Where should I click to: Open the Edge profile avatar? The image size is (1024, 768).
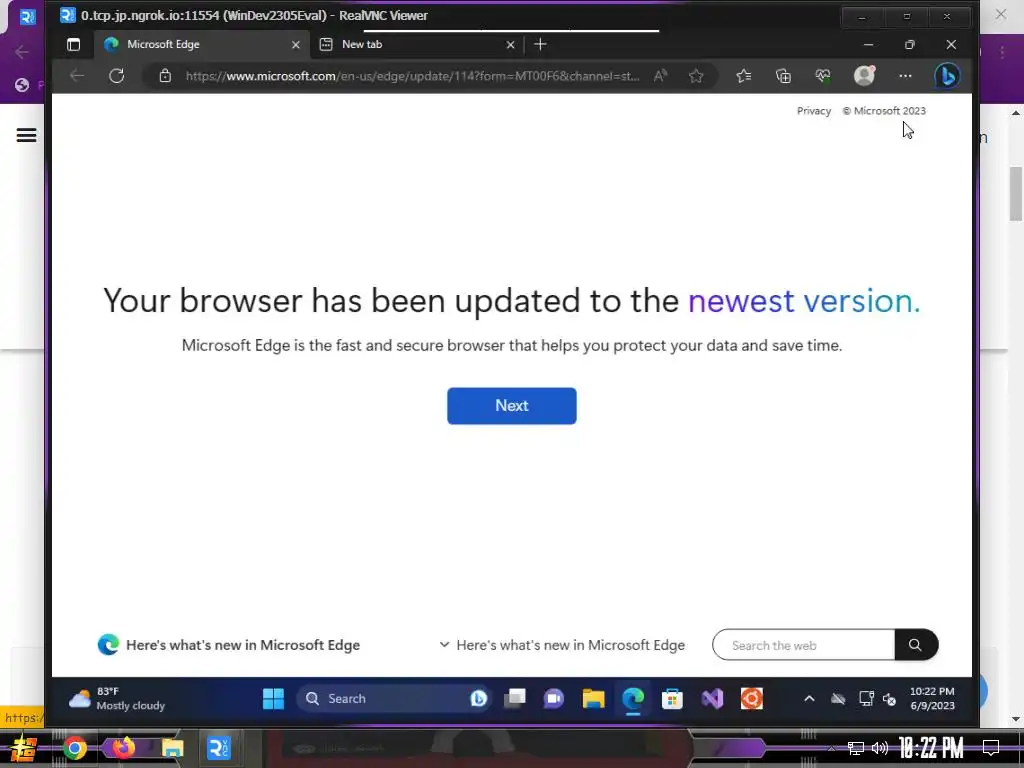864,76
